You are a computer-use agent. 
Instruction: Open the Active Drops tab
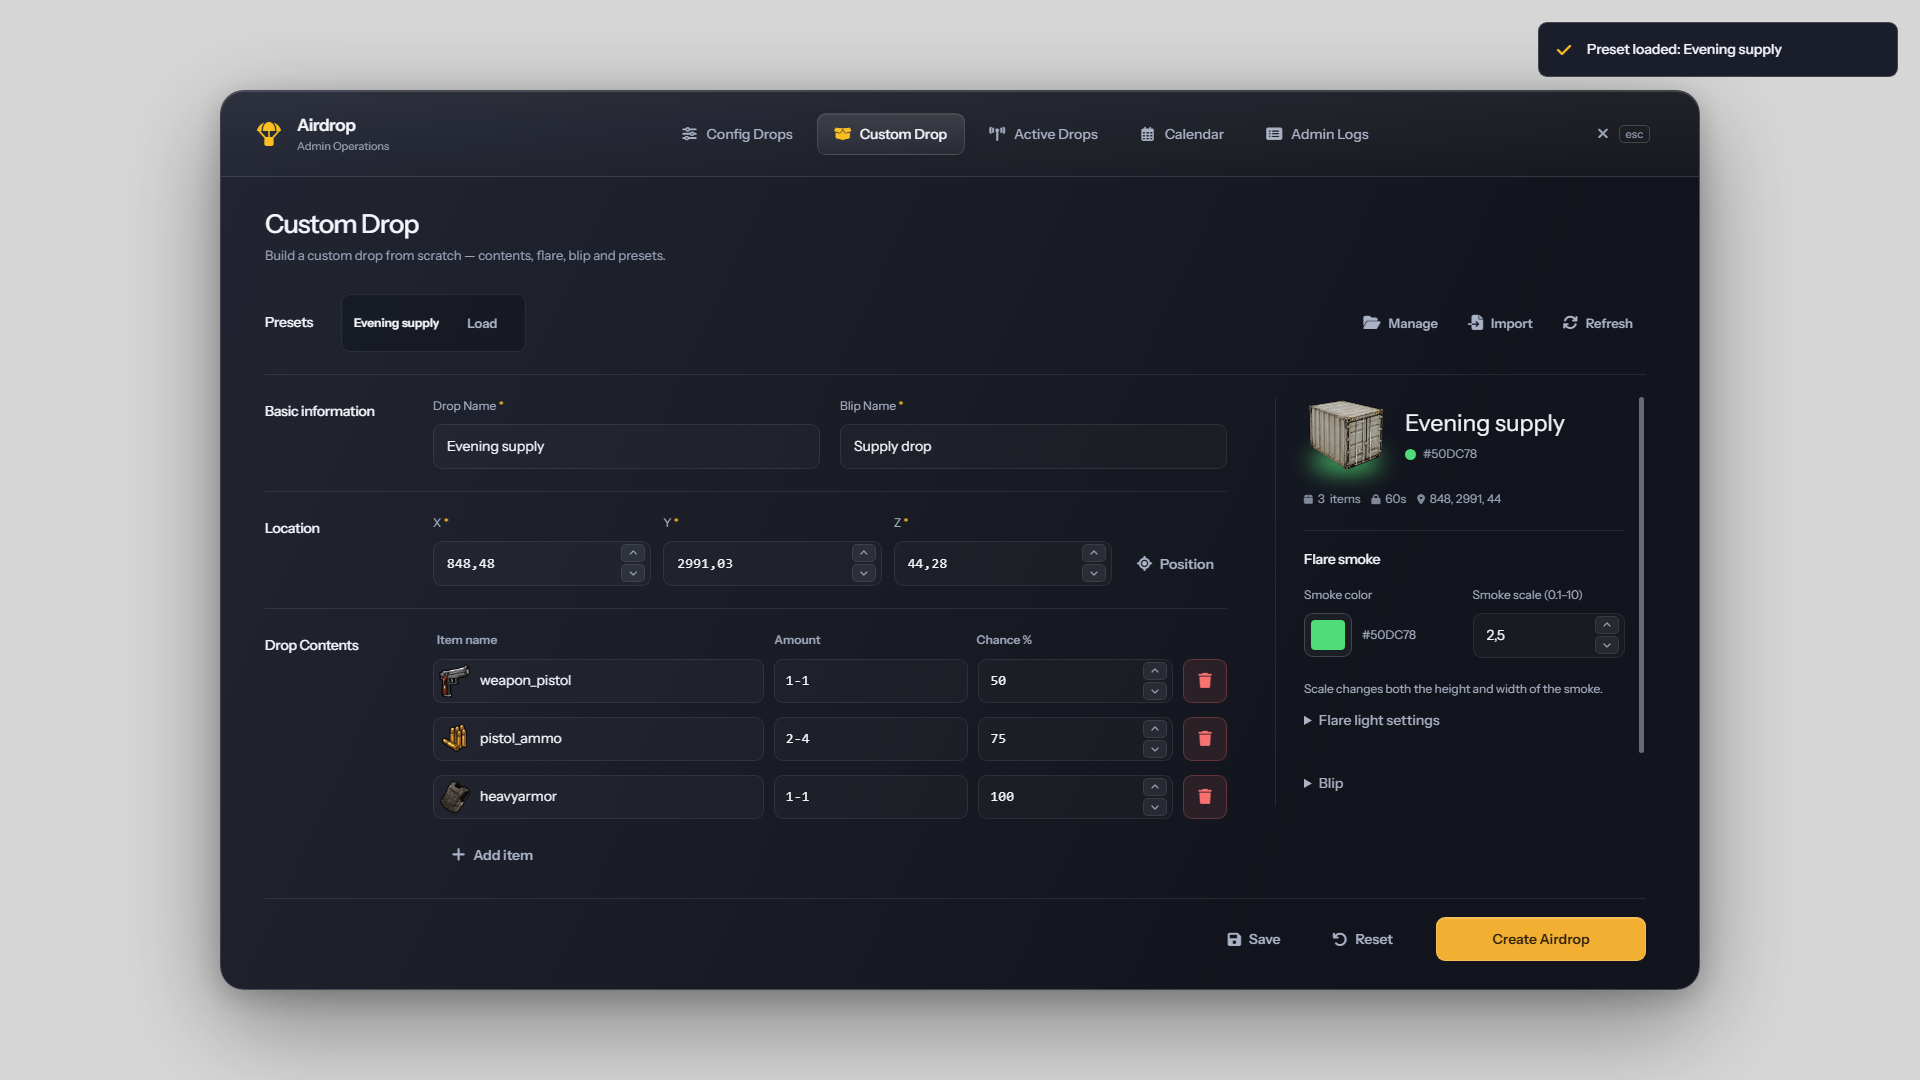tap(1043, 134)
